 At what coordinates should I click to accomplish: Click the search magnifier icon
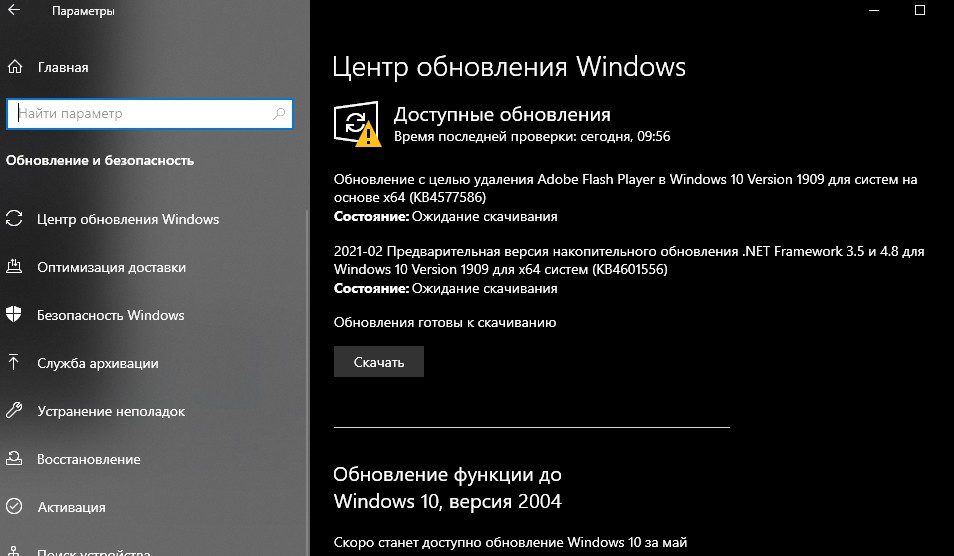click(279, 114)
